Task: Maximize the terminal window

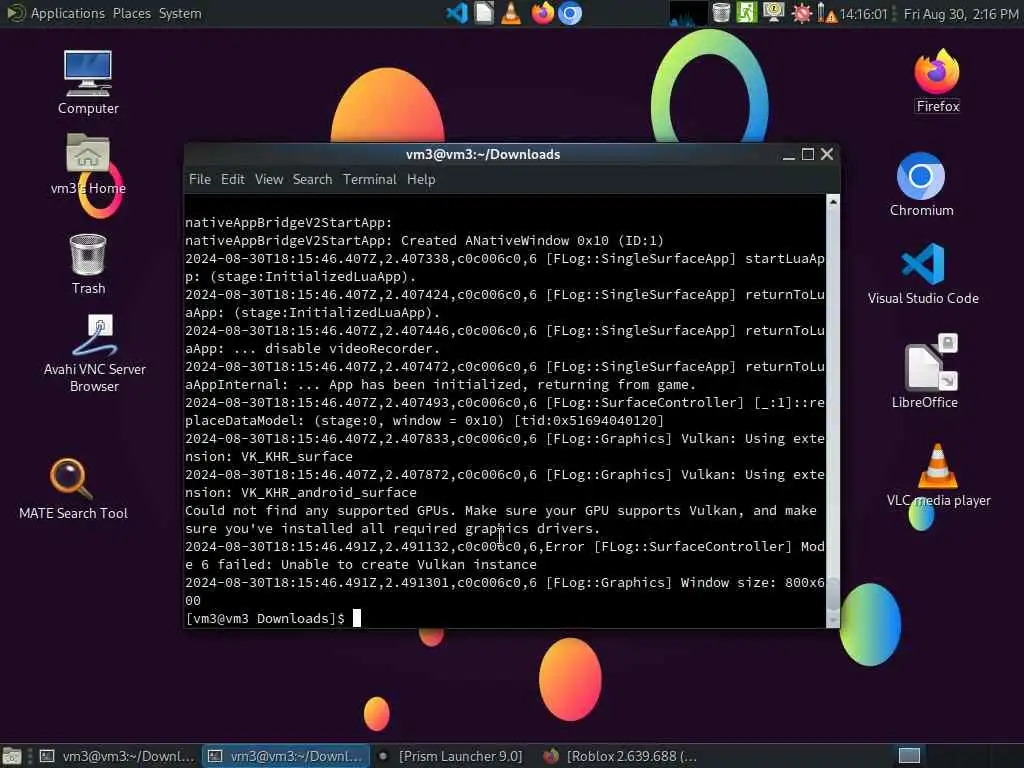Action: tap(808, 154)
